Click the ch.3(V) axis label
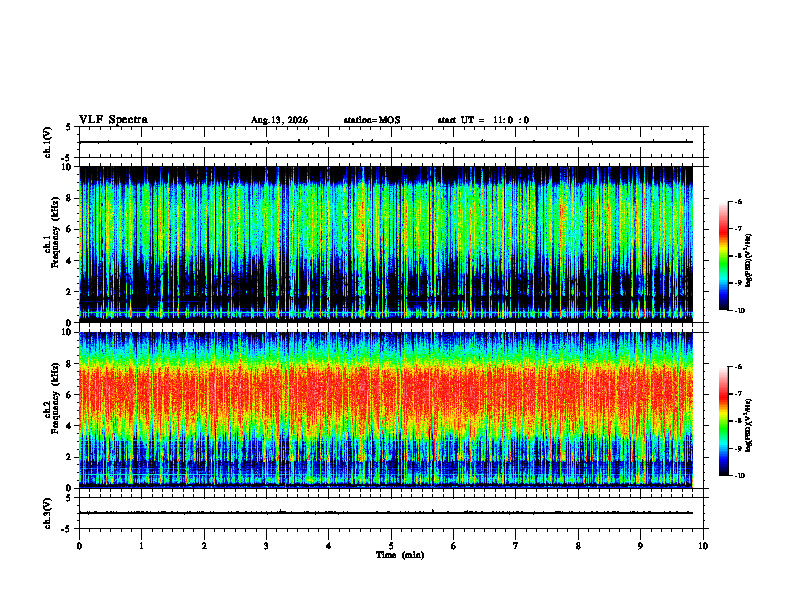The height and width of the screenshot is (612, 792). (48, 514)
